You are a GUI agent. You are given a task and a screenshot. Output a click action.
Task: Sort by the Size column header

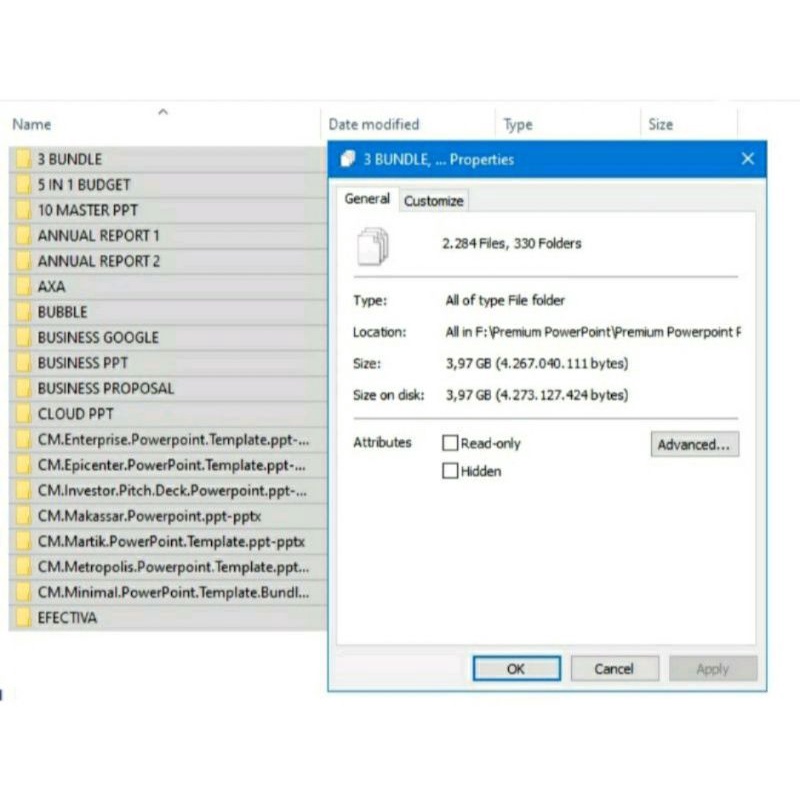[661, 124]
